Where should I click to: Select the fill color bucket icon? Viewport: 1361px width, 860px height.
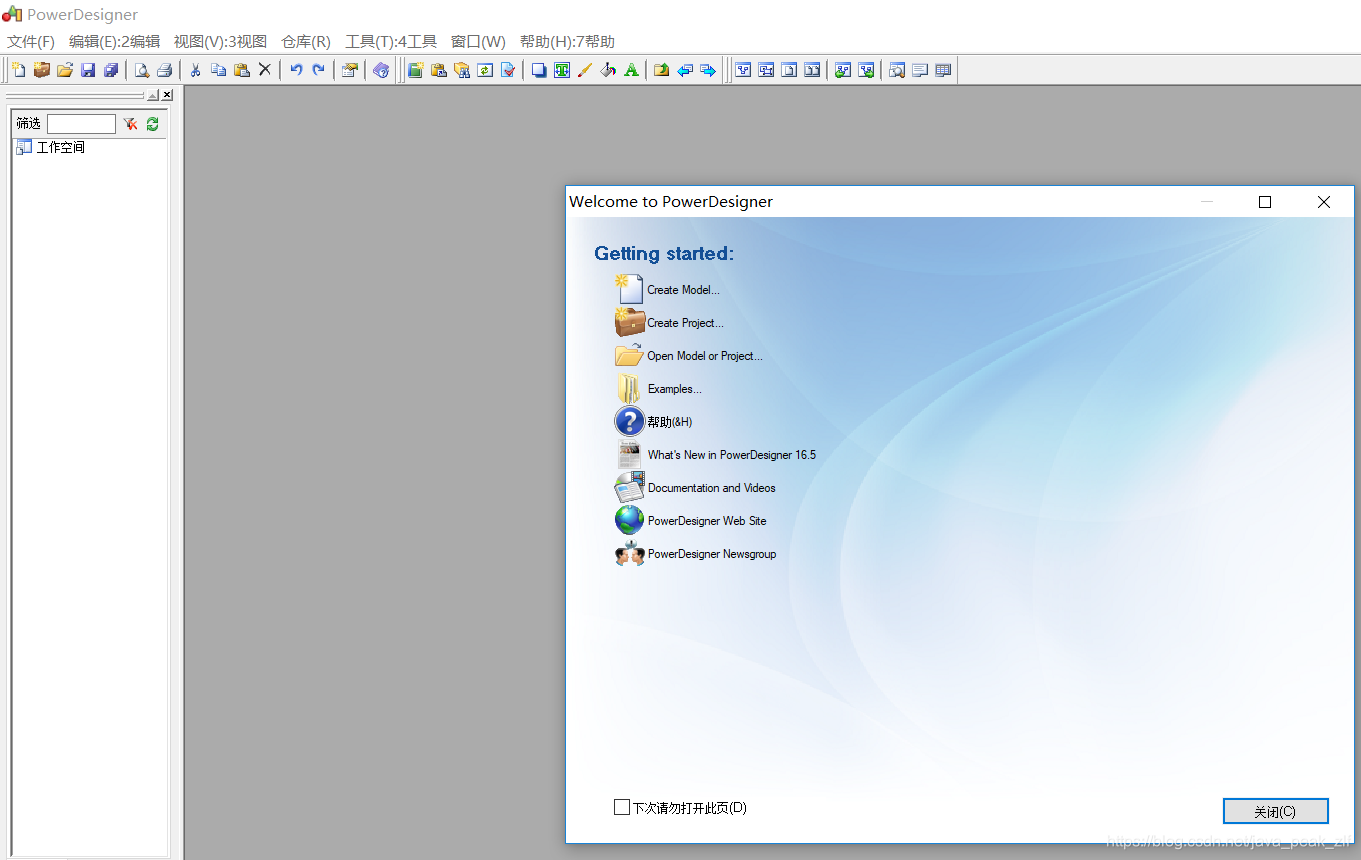[608, 70]
